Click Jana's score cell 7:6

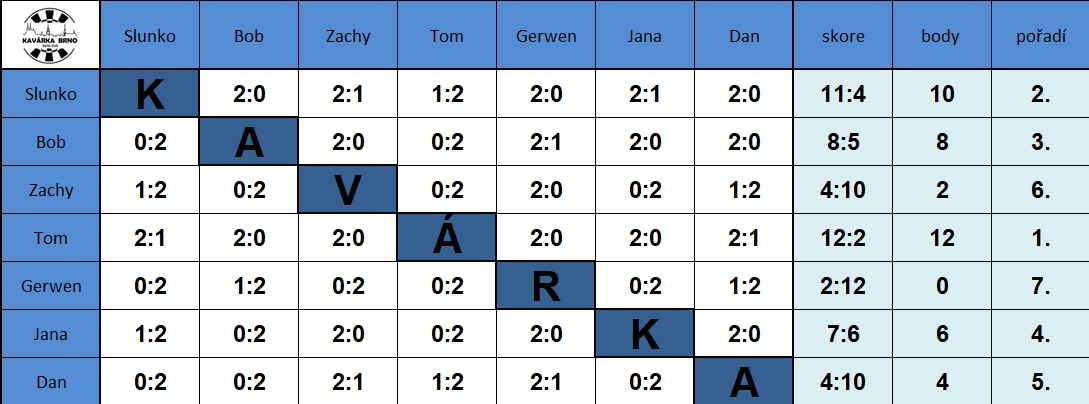[x=842, y=334]
